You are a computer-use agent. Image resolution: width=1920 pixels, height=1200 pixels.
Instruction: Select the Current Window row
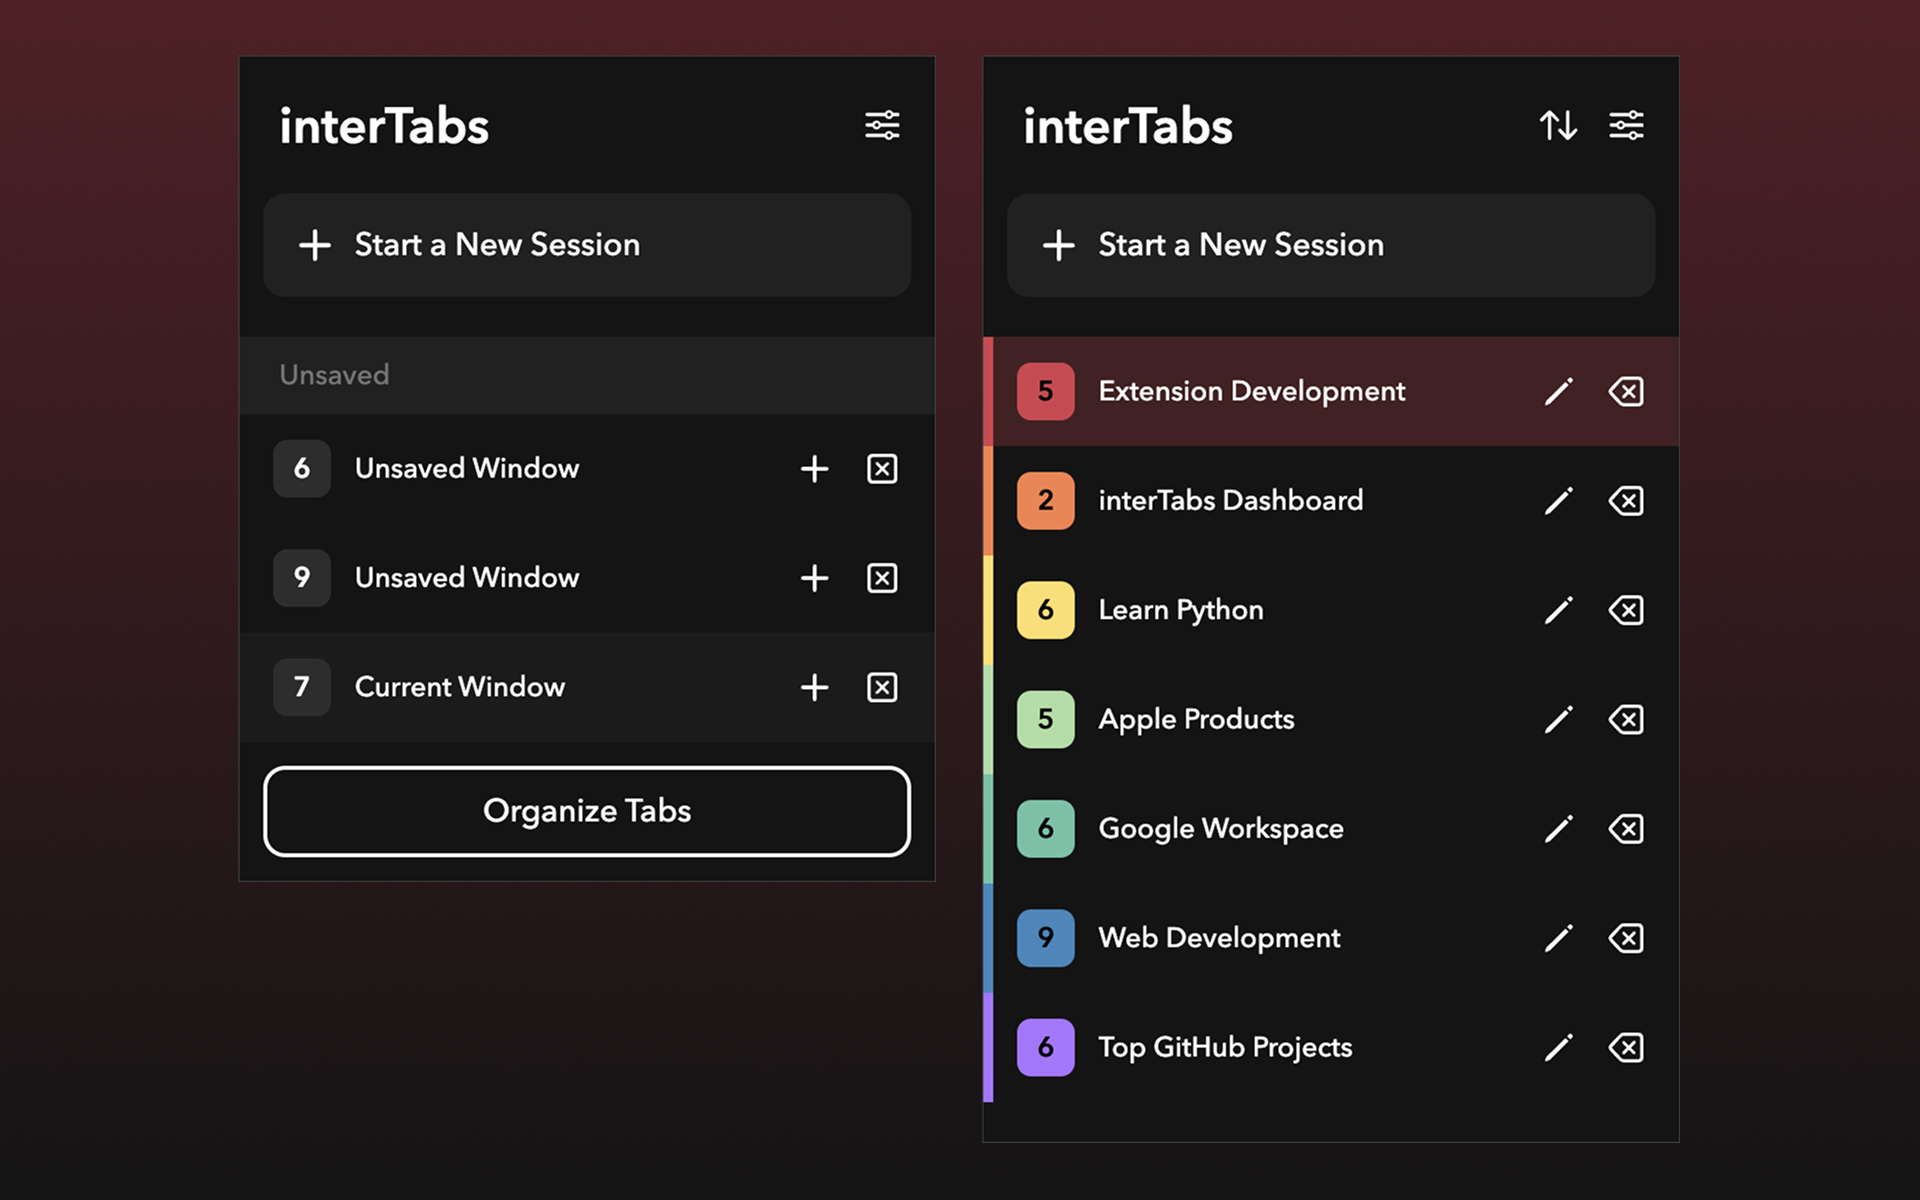[x=460, y=688]
